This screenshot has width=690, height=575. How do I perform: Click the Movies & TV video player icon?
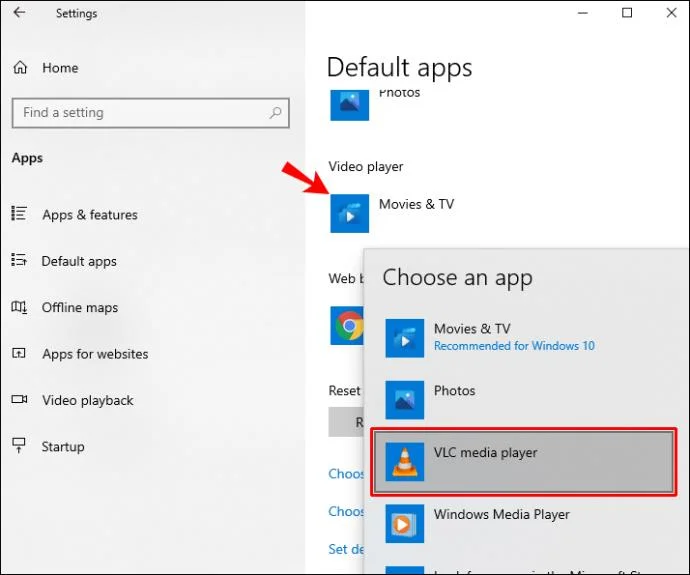tap(350, 213)
